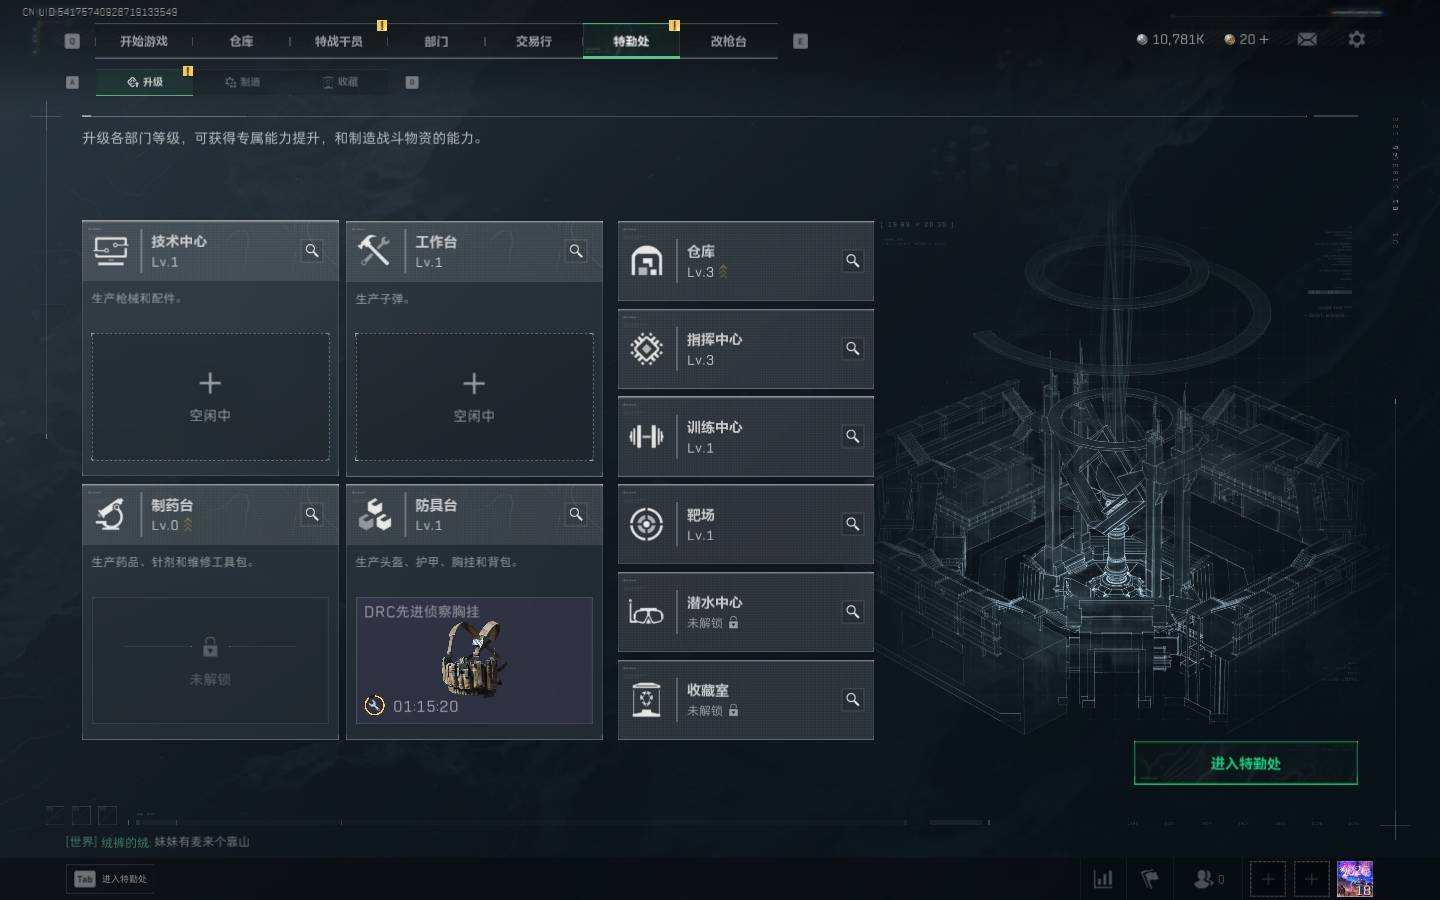Image resolution: width=1440 pixels, height=900 pixels.
Task: Open the settings gear icon
Action: tap(1356, 39)
